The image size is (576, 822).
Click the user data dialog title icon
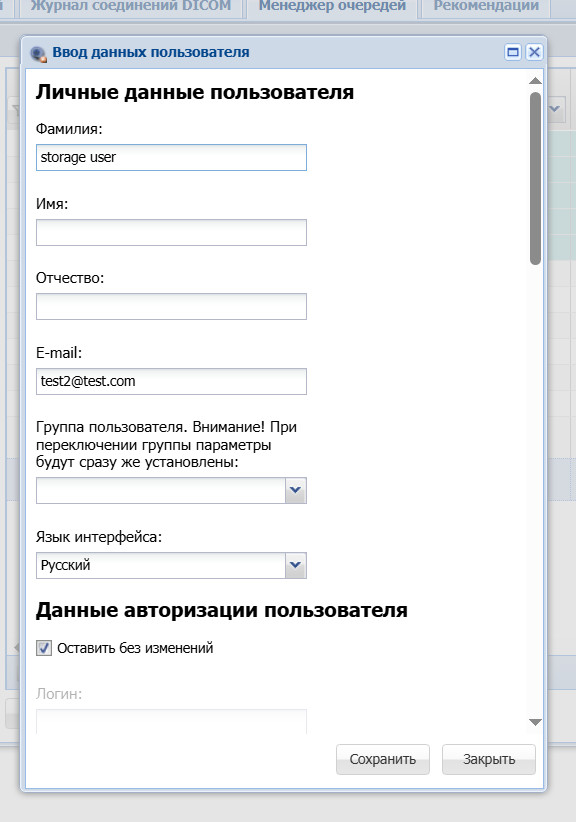(x=38, y=54)
